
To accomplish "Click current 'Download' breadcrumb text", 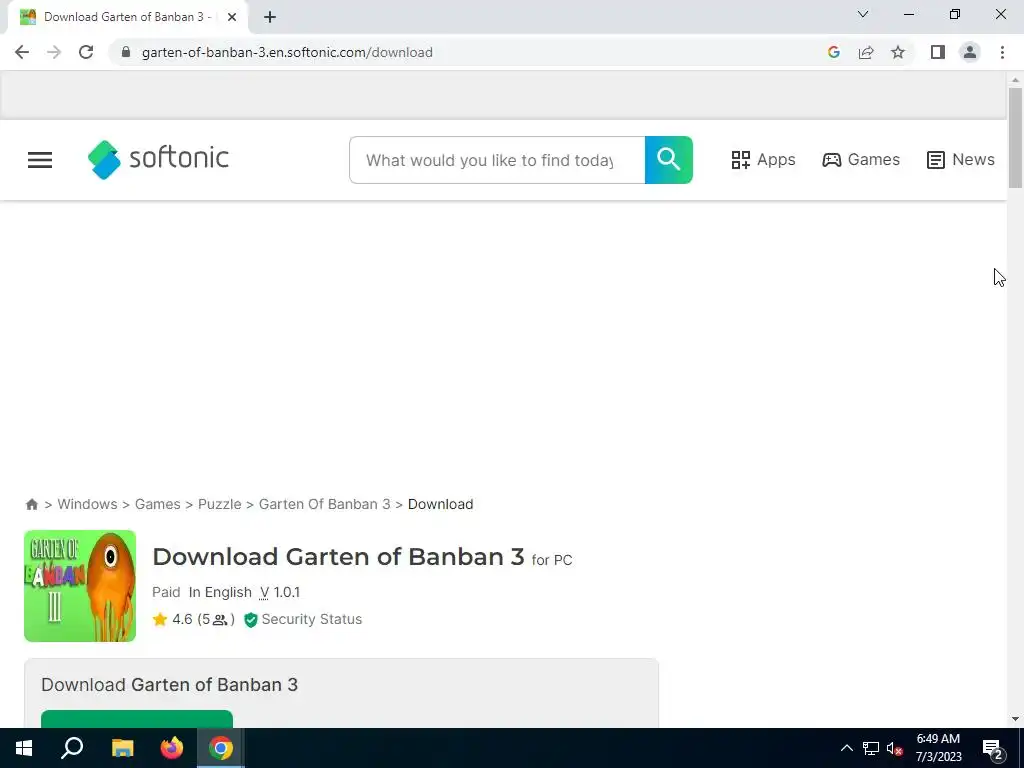I will [x=440, y=504].
